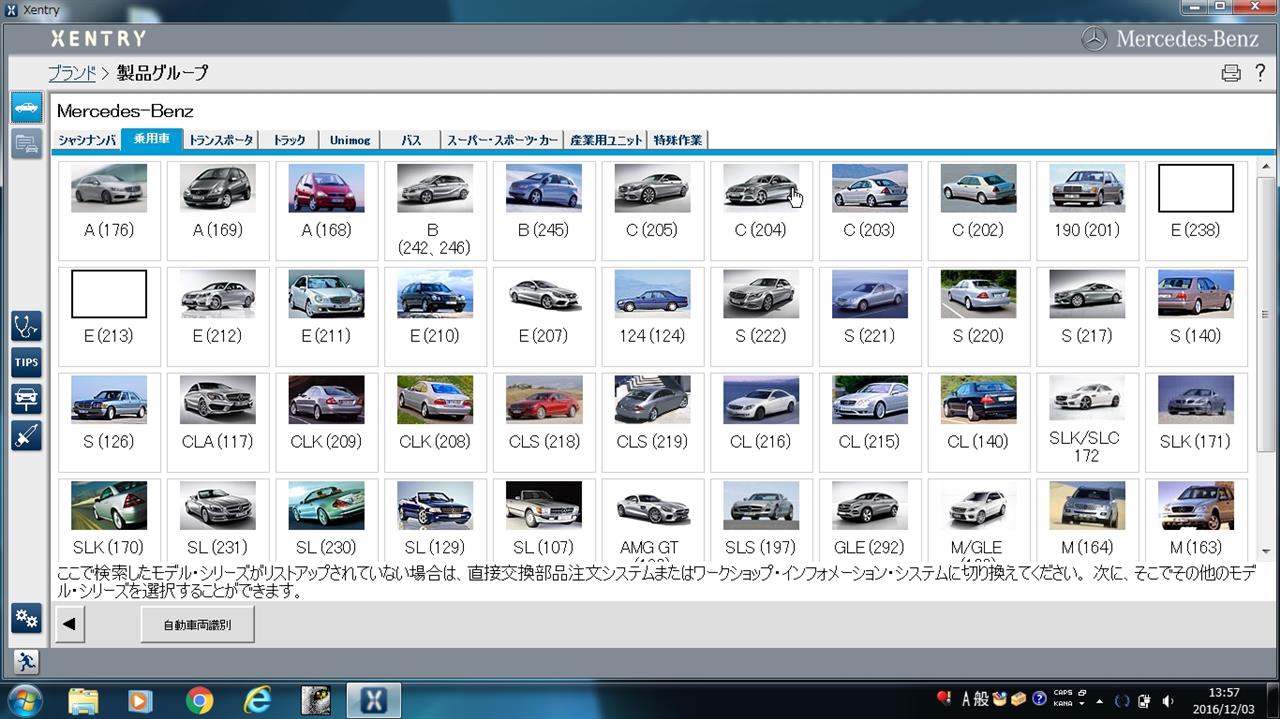
Task: Select the E (213) model tile
Action: coord(109,316)
